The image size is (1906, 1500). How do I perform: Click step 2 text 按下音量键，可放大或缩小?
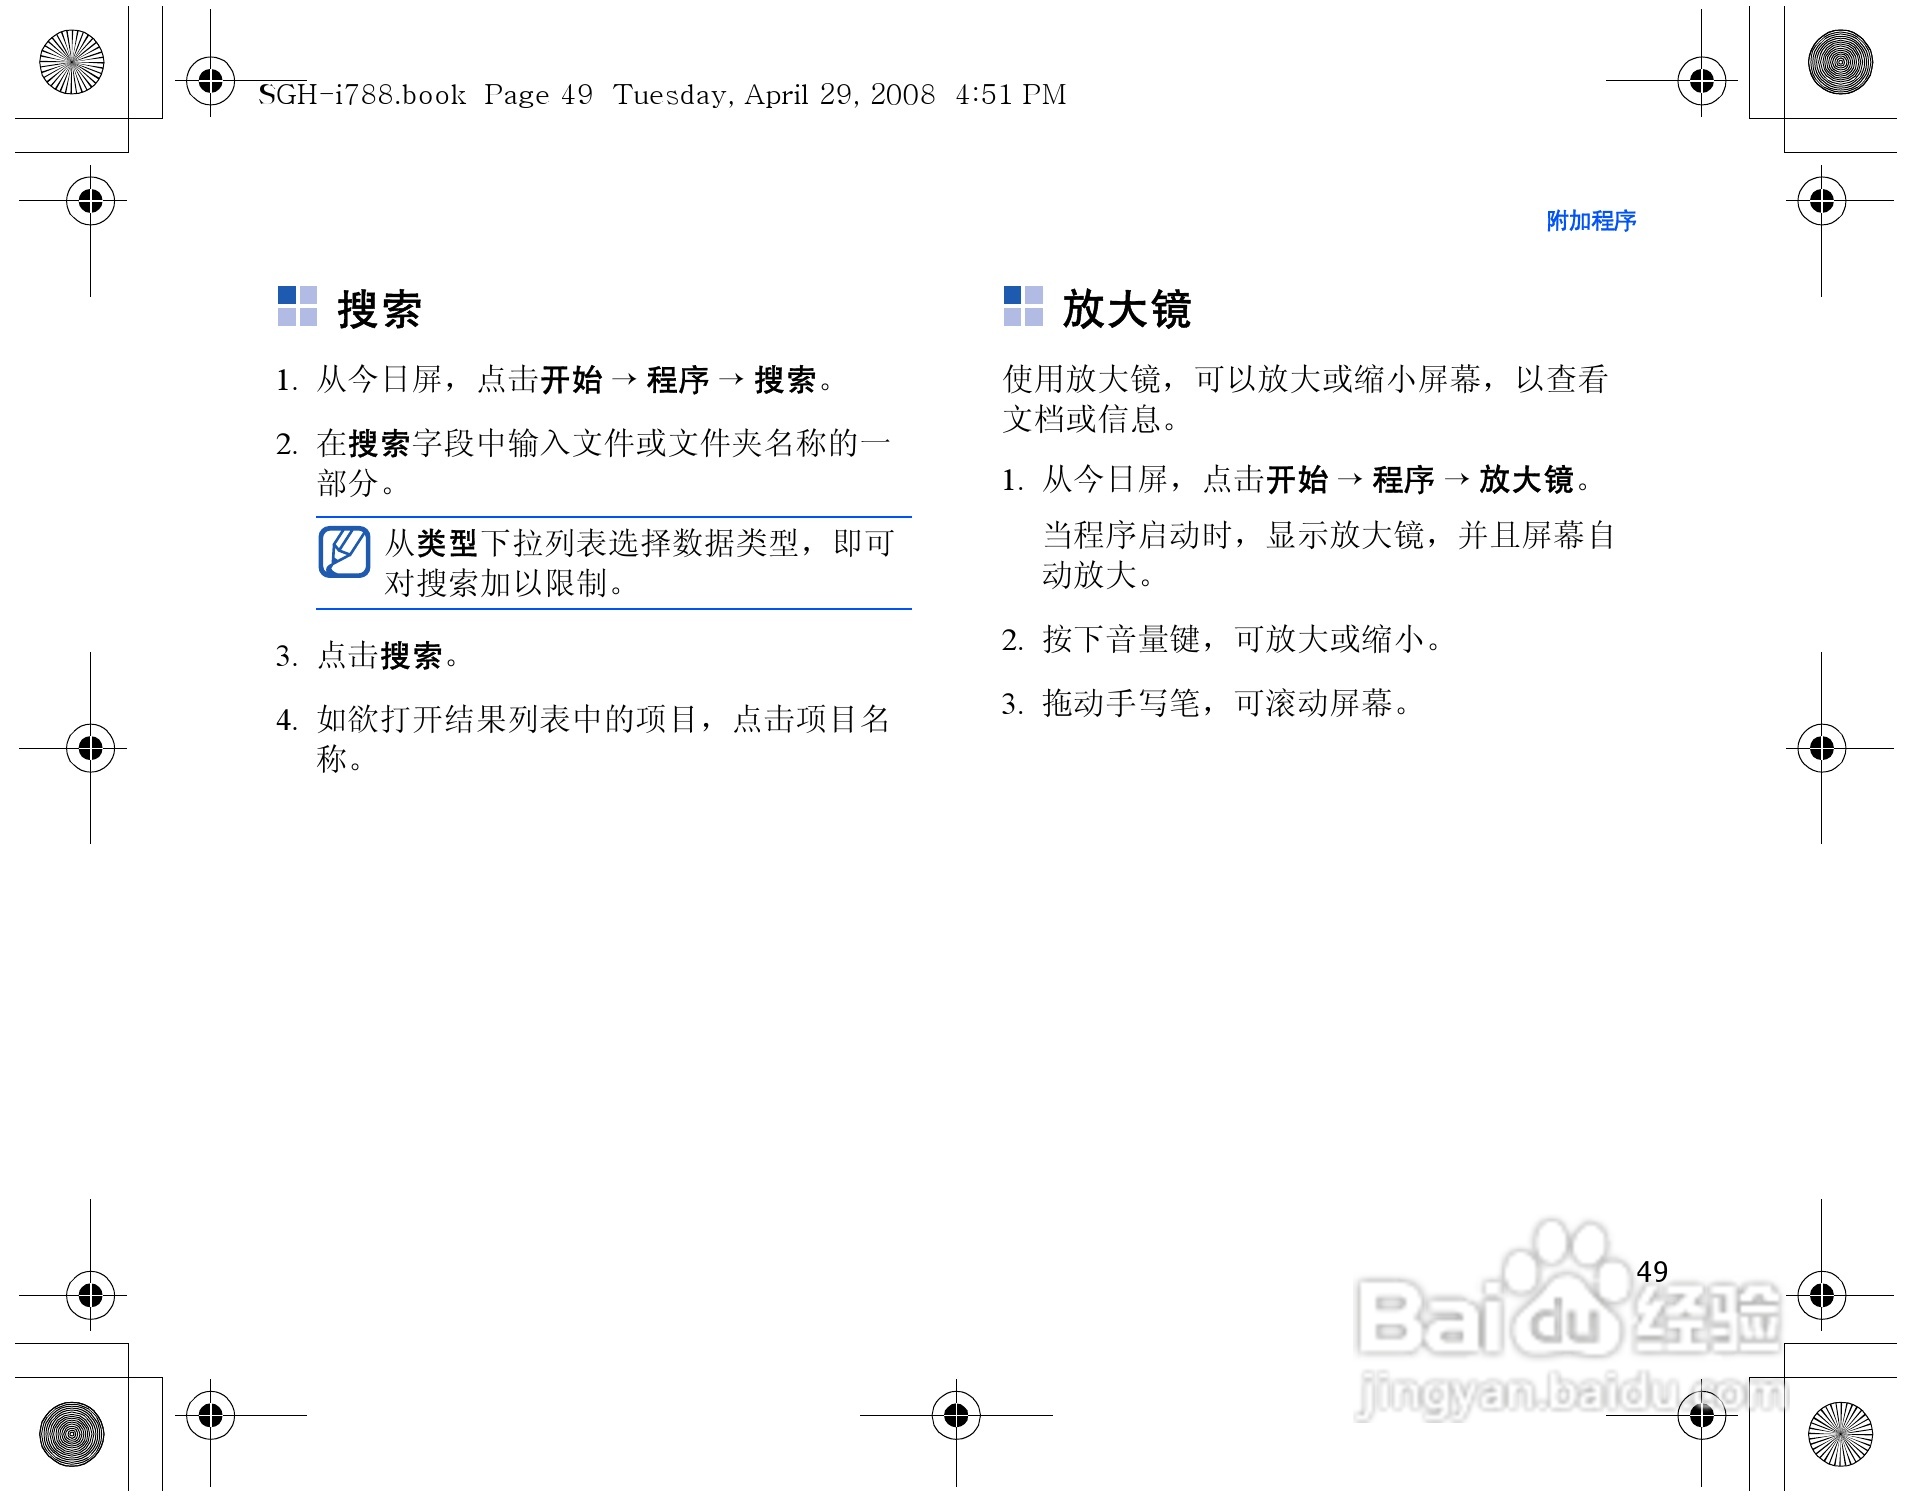click(1222, 639)
